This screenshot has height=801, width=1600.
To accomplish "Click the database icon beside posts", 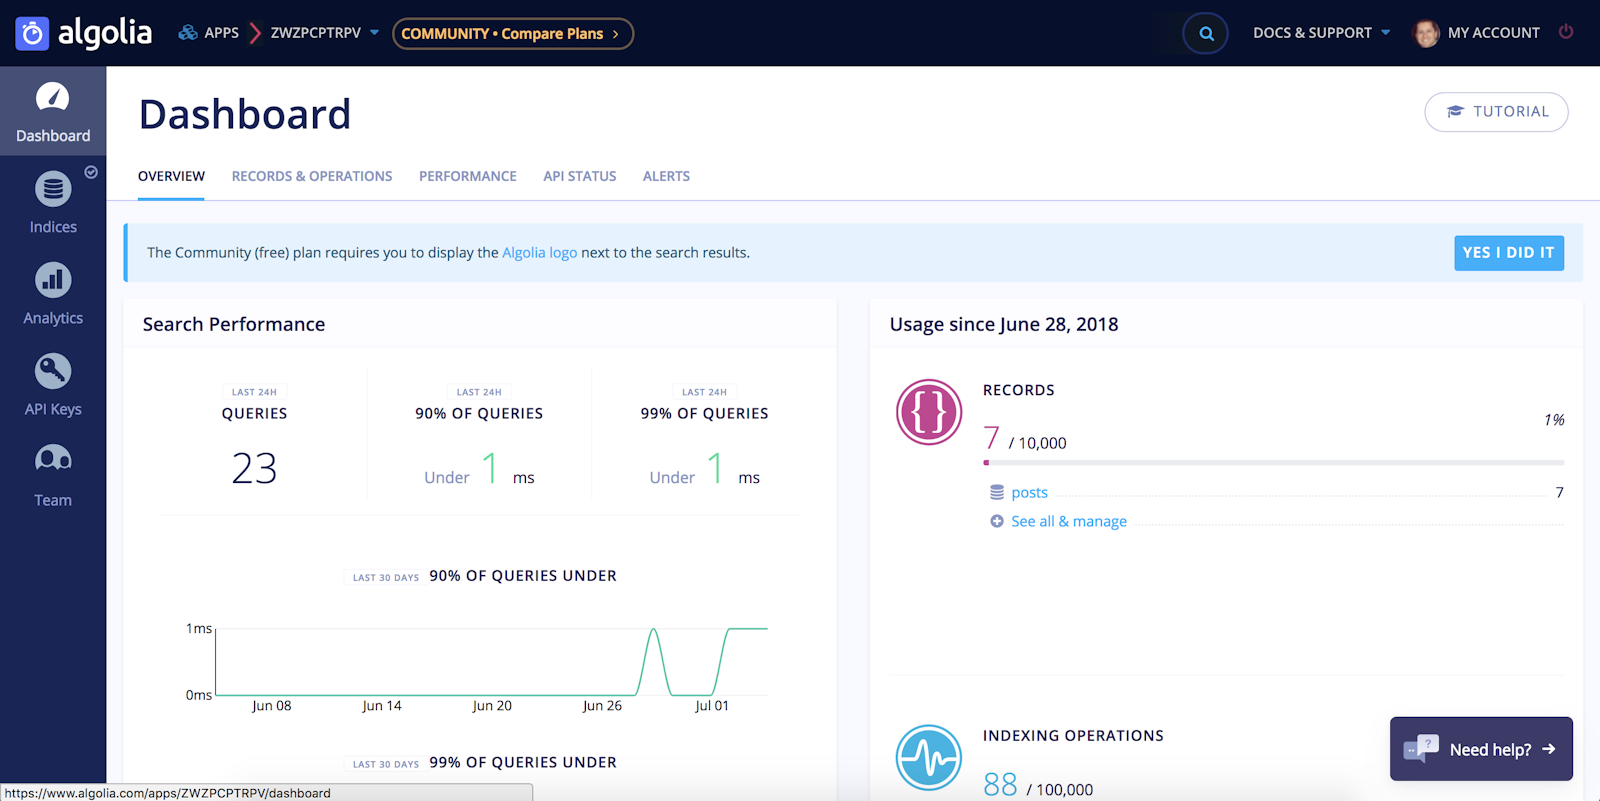I will pos(997,492).
